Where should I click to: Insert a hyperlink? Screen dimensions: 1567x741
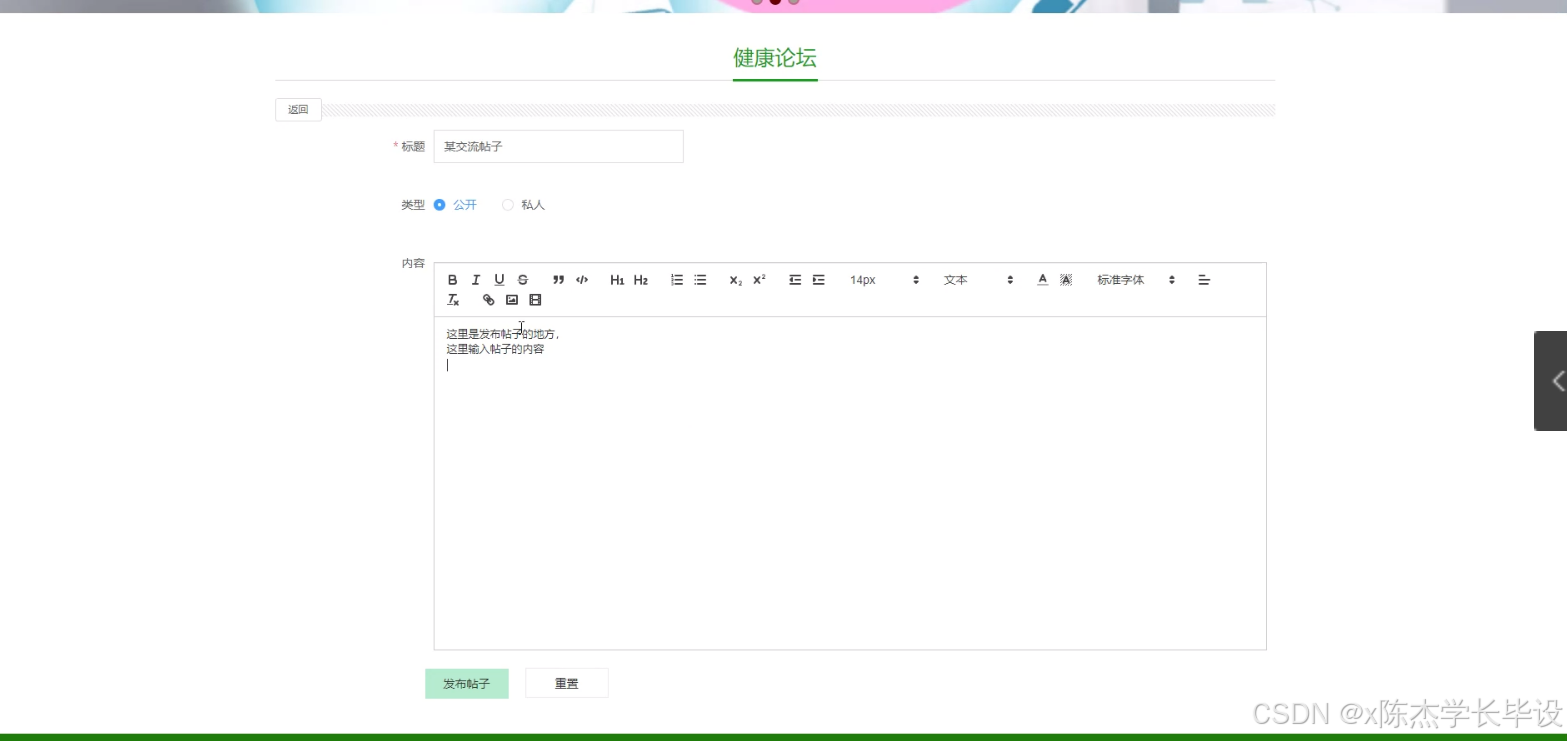pyautogui.click(x=488, y=299)
